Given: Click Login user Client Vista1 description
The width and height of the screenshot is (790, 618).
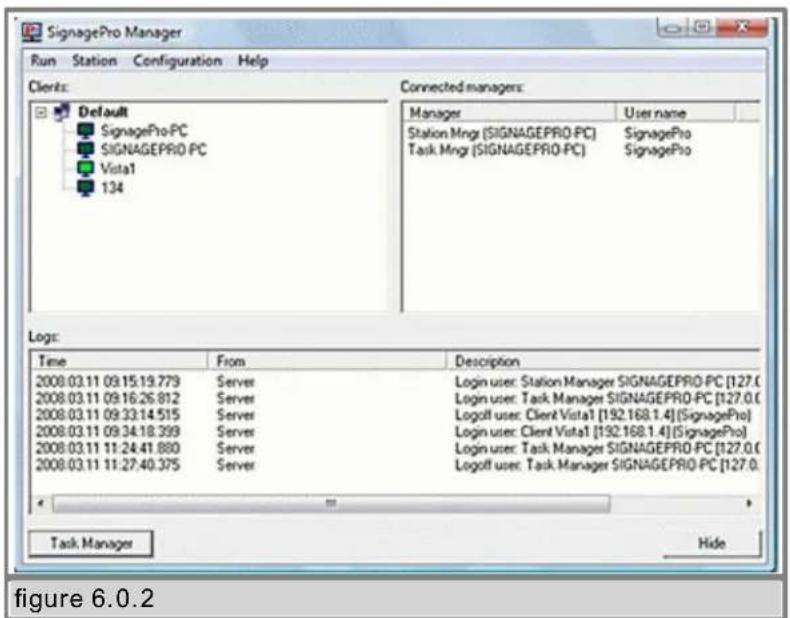Looking at the screenshot, I should point(601,432).
